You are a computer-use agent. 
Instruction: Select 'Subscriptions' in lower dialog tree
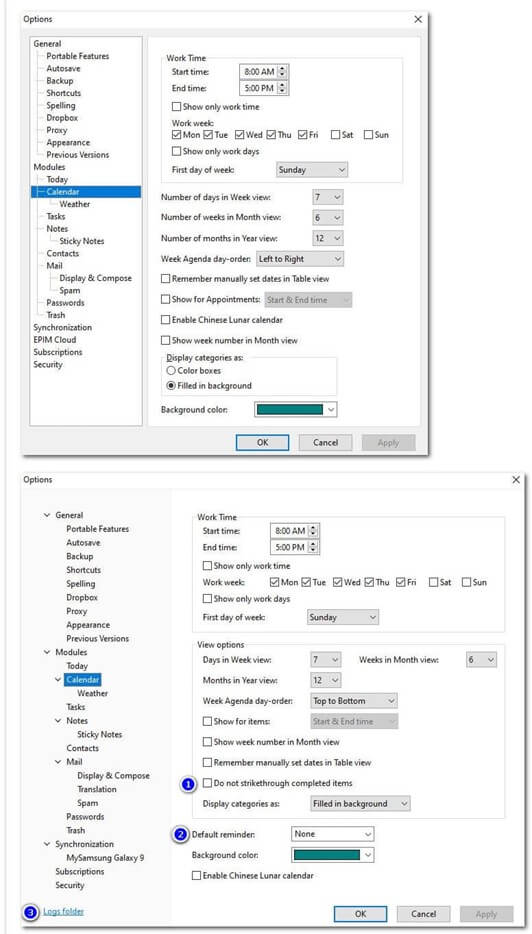pos(80,871)
